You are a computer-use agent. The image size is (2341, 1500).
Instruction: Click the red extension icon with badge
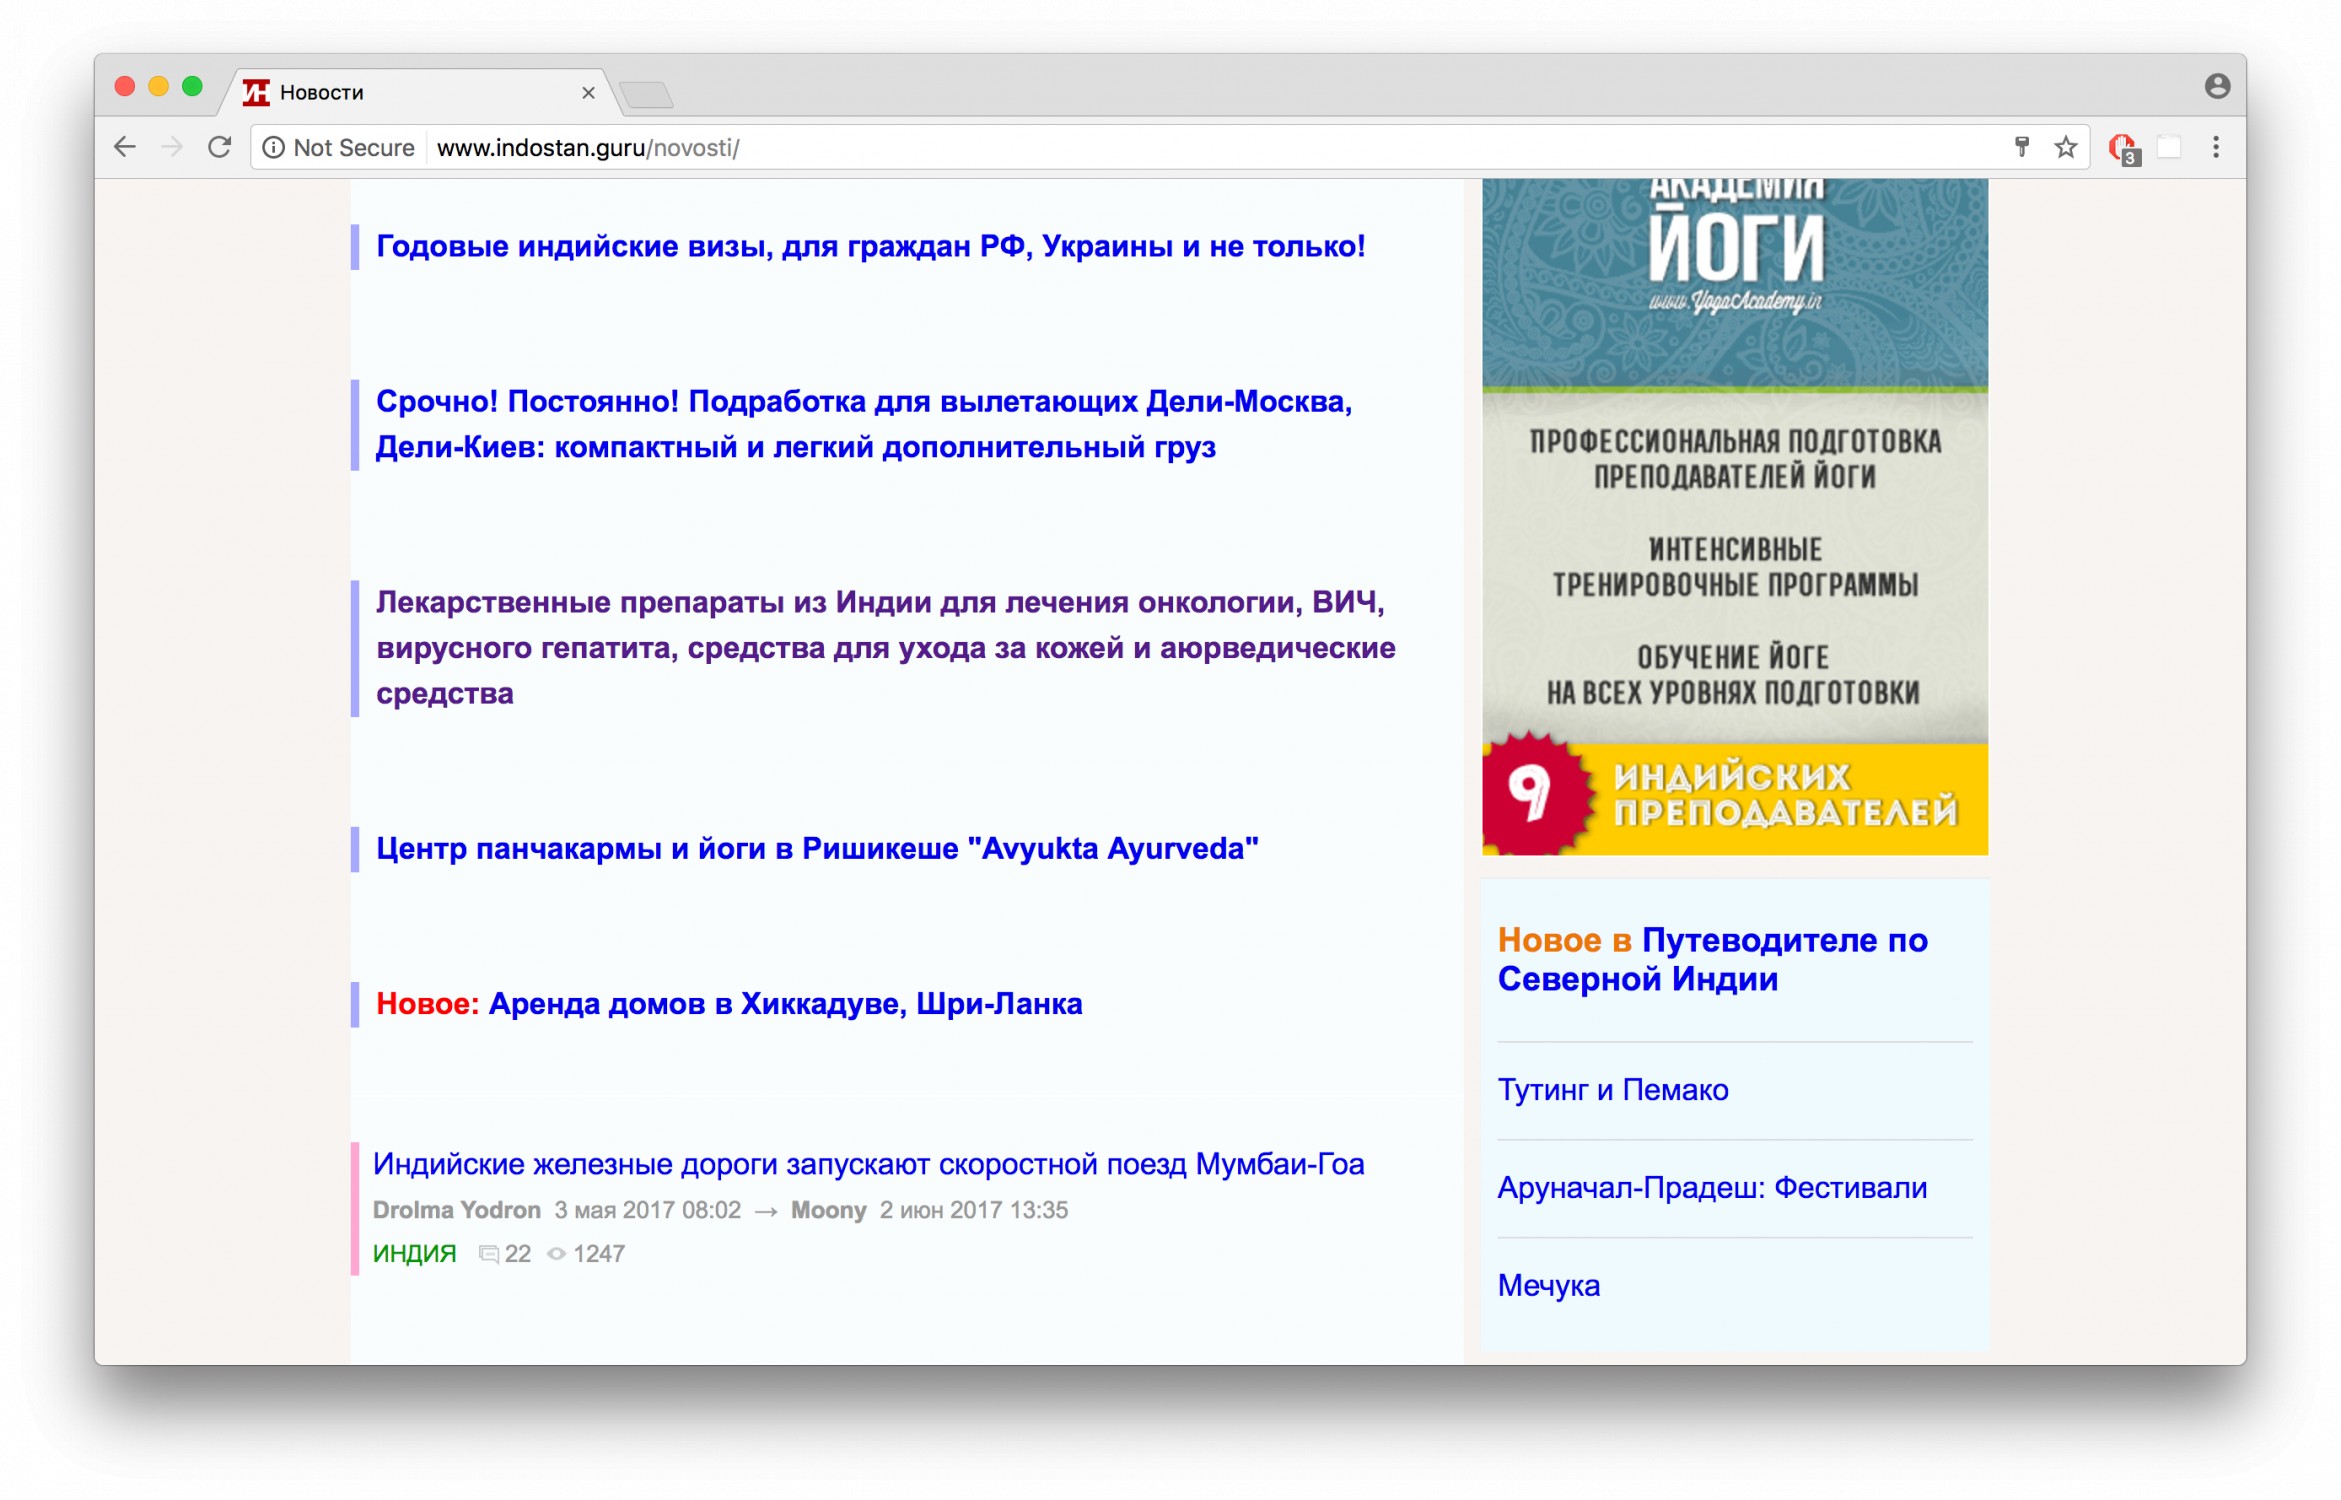[2121, 148]
